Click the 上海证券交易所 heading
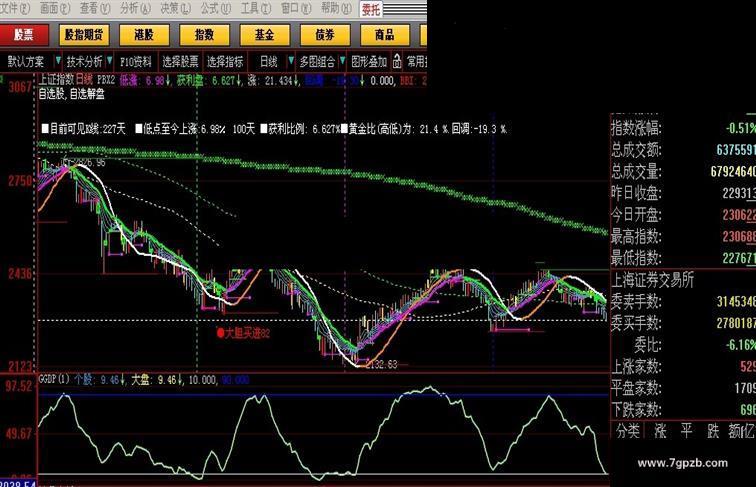This screenshot has width=756, height=487. 652,280
